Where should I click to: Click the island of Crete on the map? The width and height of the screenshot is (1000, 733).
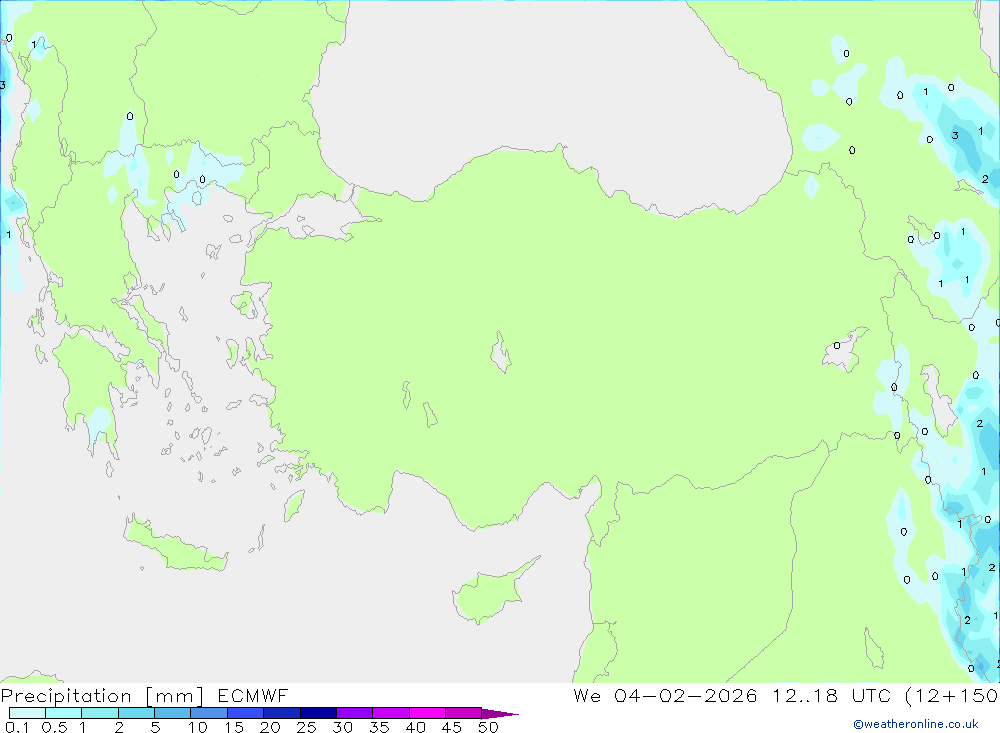(175, 544)
